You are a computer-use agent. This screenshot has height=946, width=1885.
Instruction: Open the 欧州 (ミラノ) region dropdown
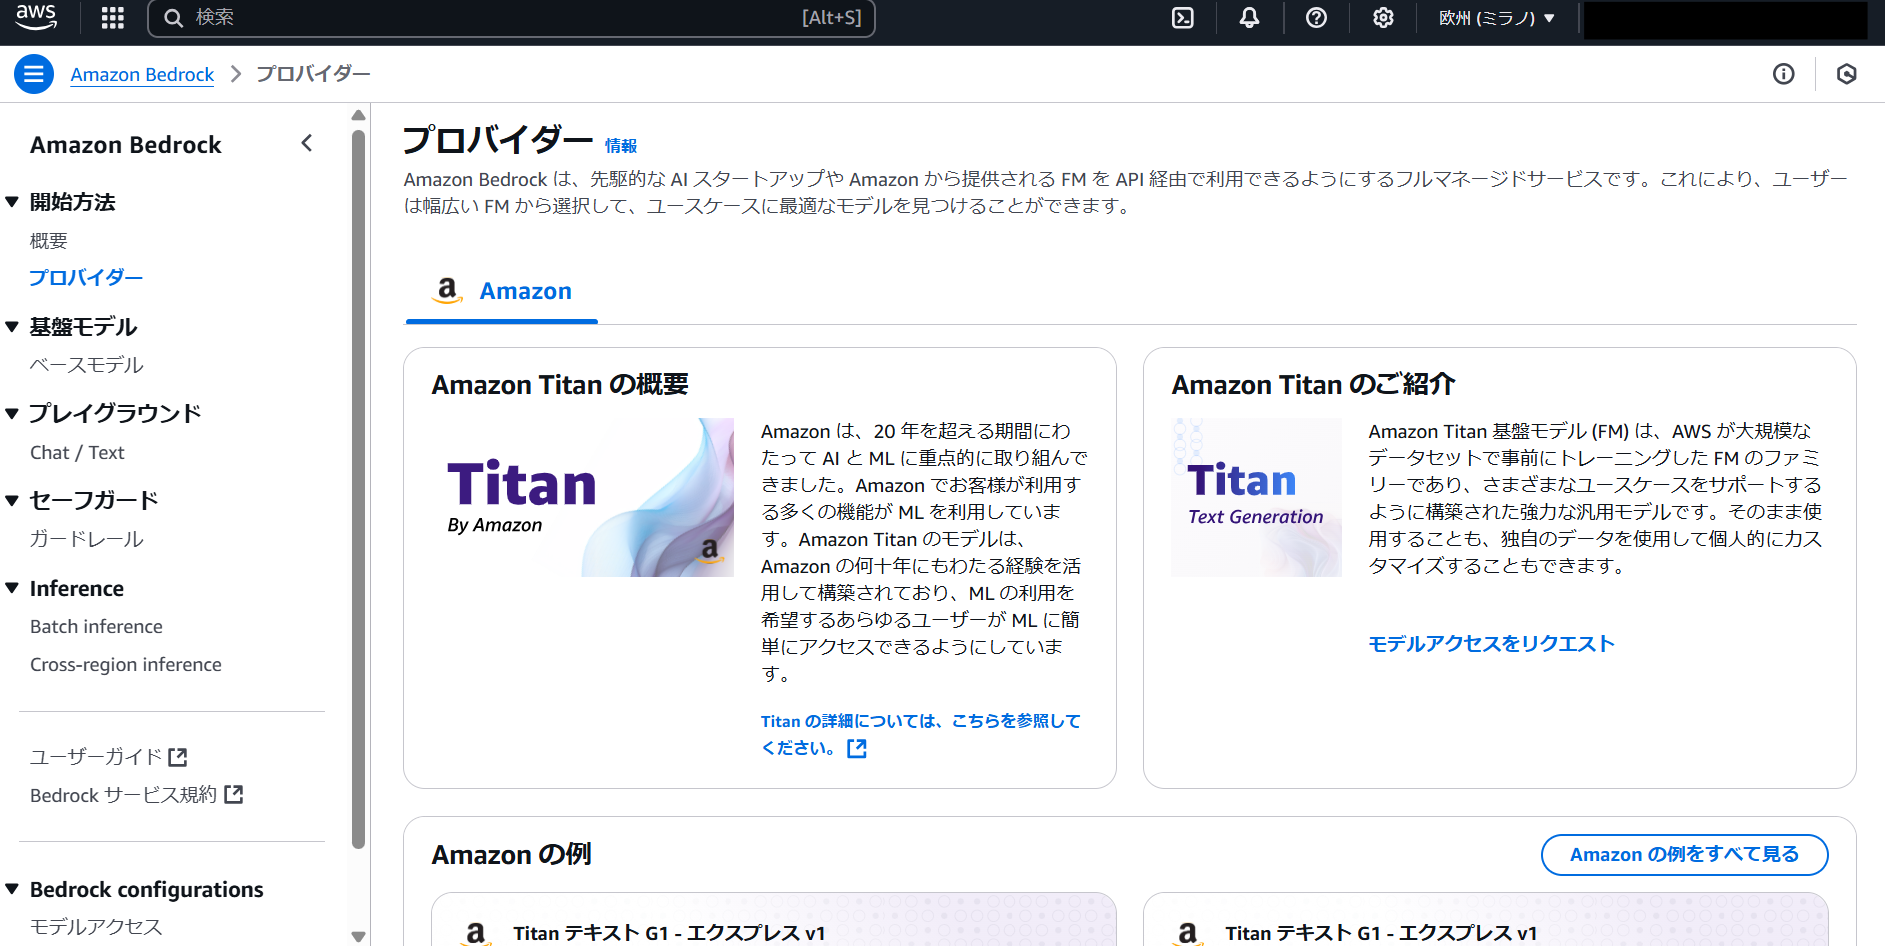(x=1496, y=18)
